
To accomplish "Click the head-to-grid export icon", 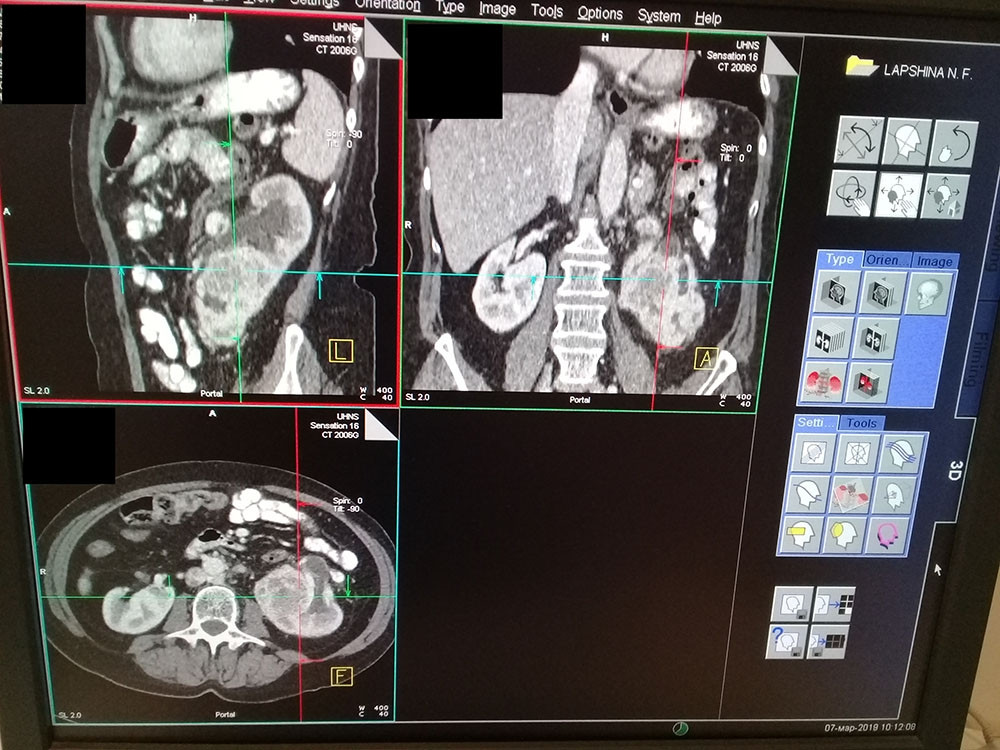I will (833, 604).
